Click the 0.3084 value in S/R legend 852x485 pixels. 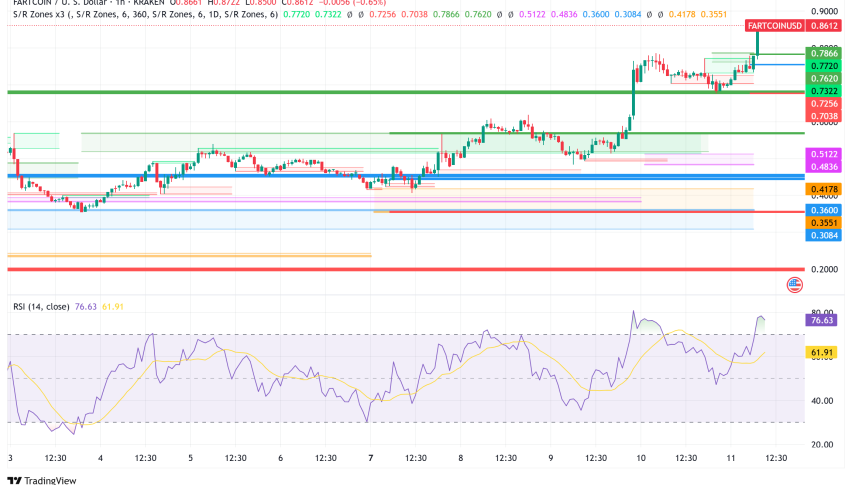[628, 14]
